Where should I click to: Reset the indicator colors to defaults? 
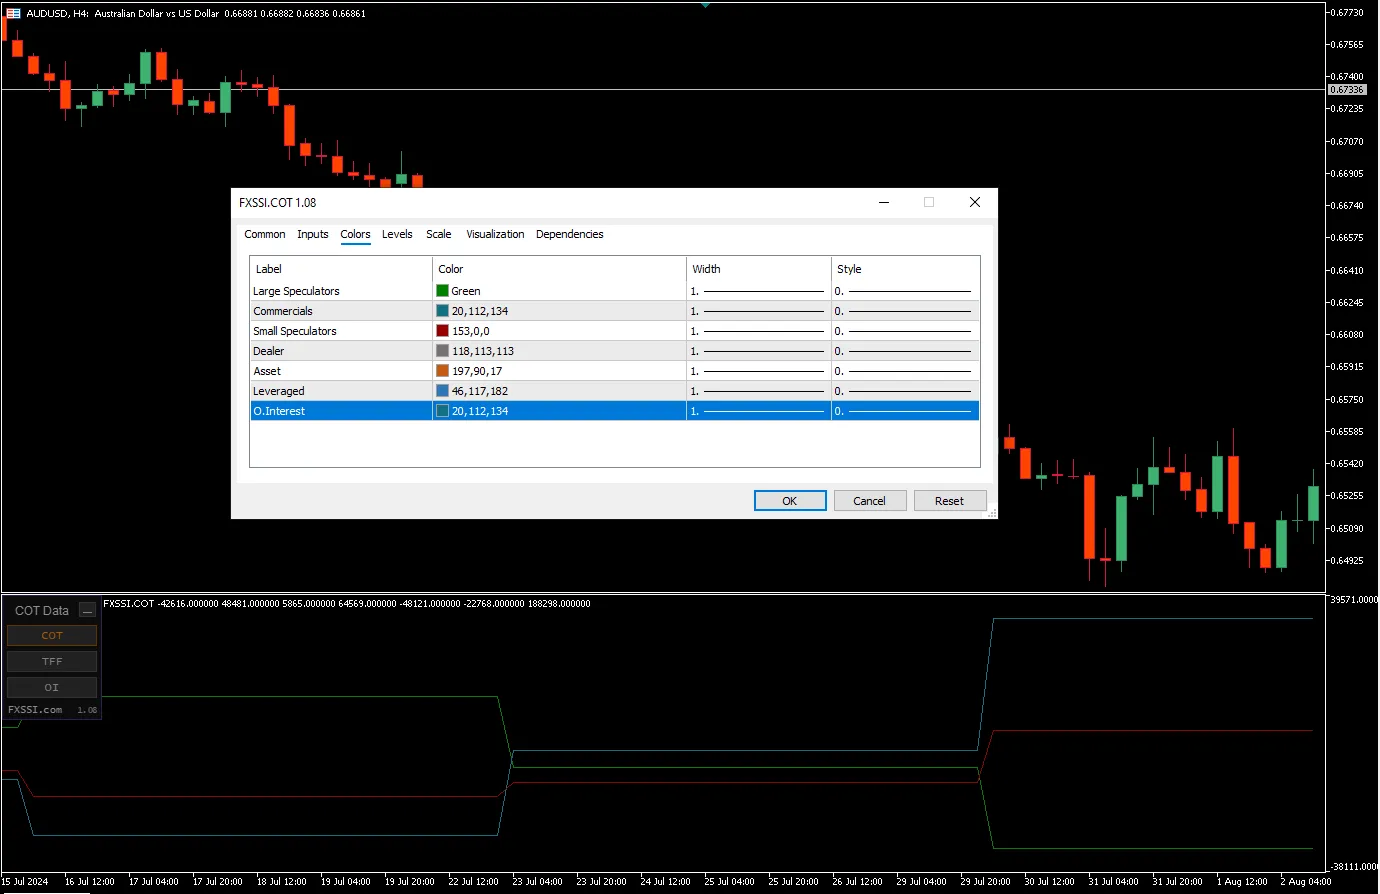[950, 500]
